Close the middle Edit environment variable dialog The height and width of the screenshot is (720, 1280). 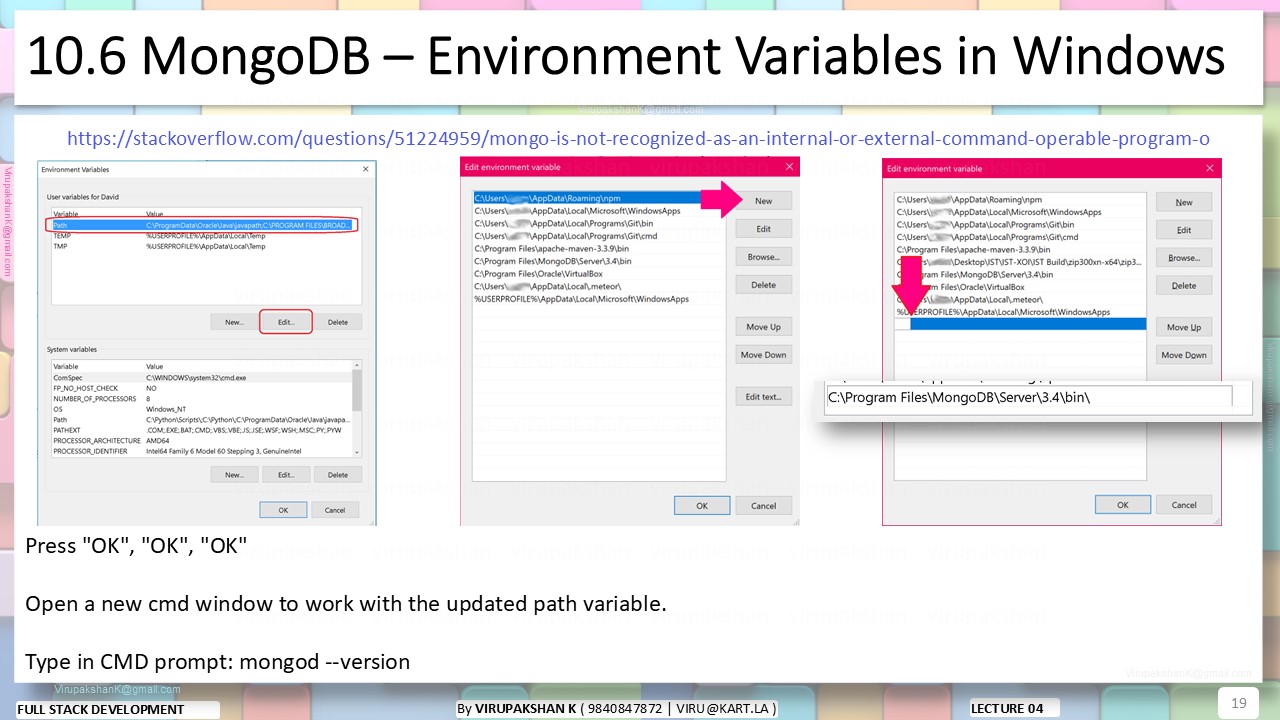point(789,167)
